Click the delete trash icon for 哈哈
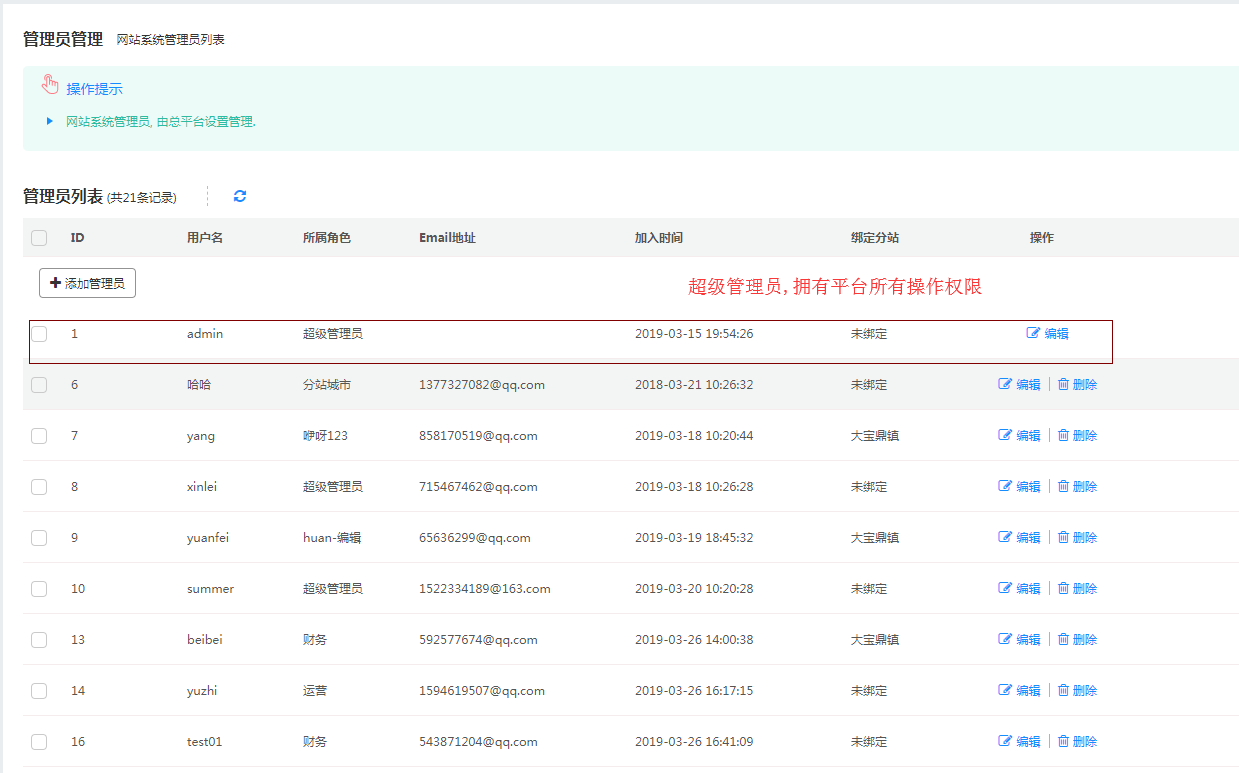This screenshot has width=1239, height=773. (1063, 385)
